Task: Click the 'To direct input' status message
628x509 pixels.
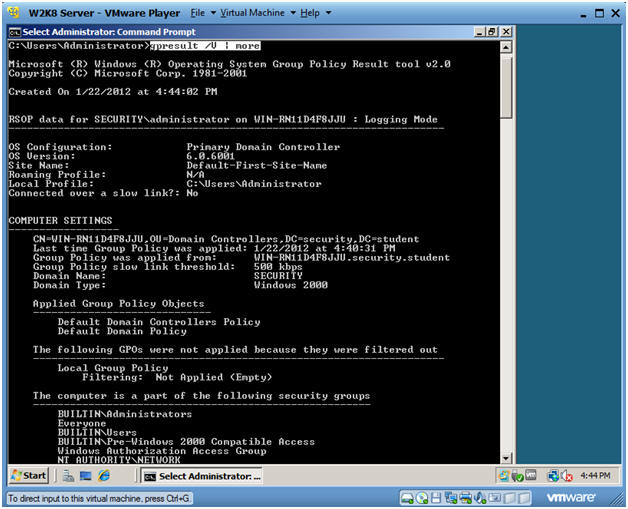Action: click(x=99, y=499)
